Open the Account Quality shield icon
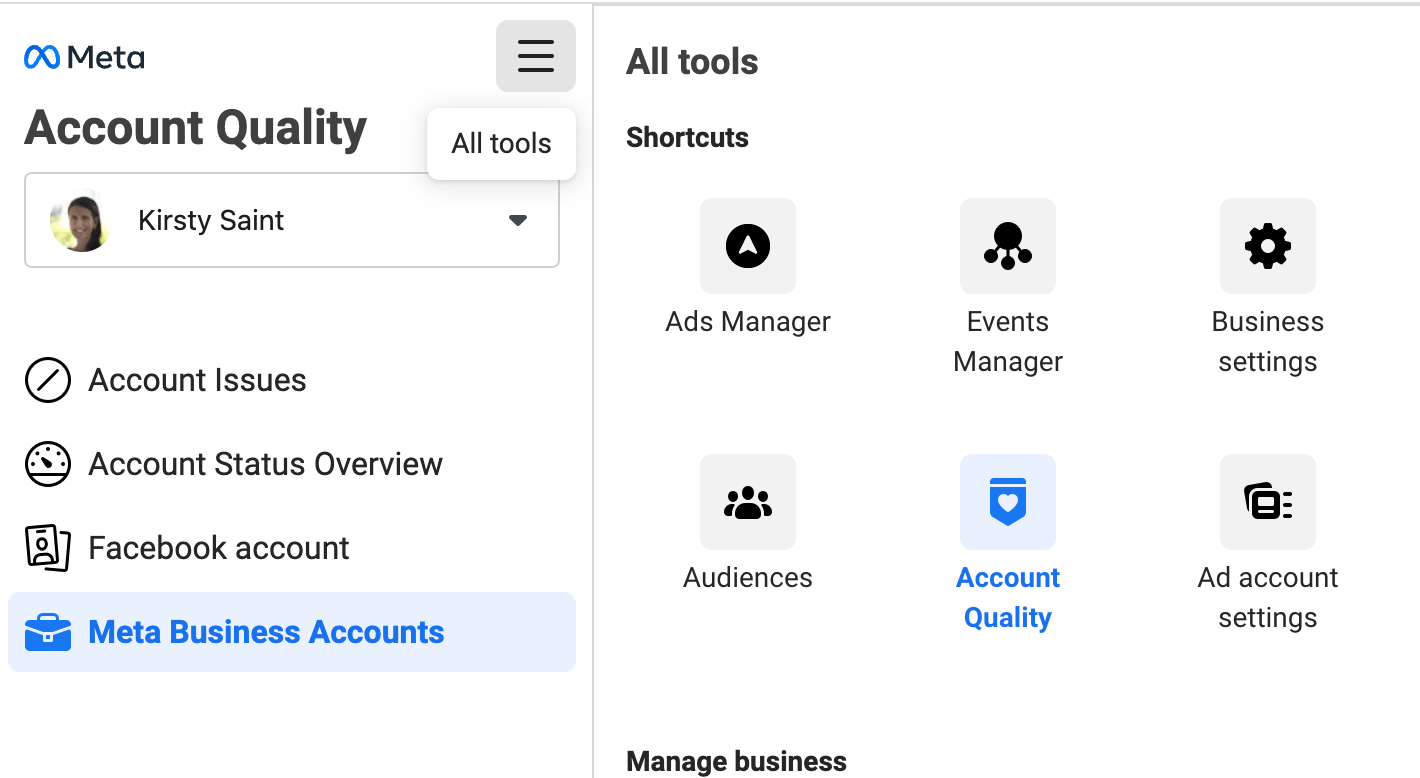This screenshot has width=1420, height=778. point(1007,502)
